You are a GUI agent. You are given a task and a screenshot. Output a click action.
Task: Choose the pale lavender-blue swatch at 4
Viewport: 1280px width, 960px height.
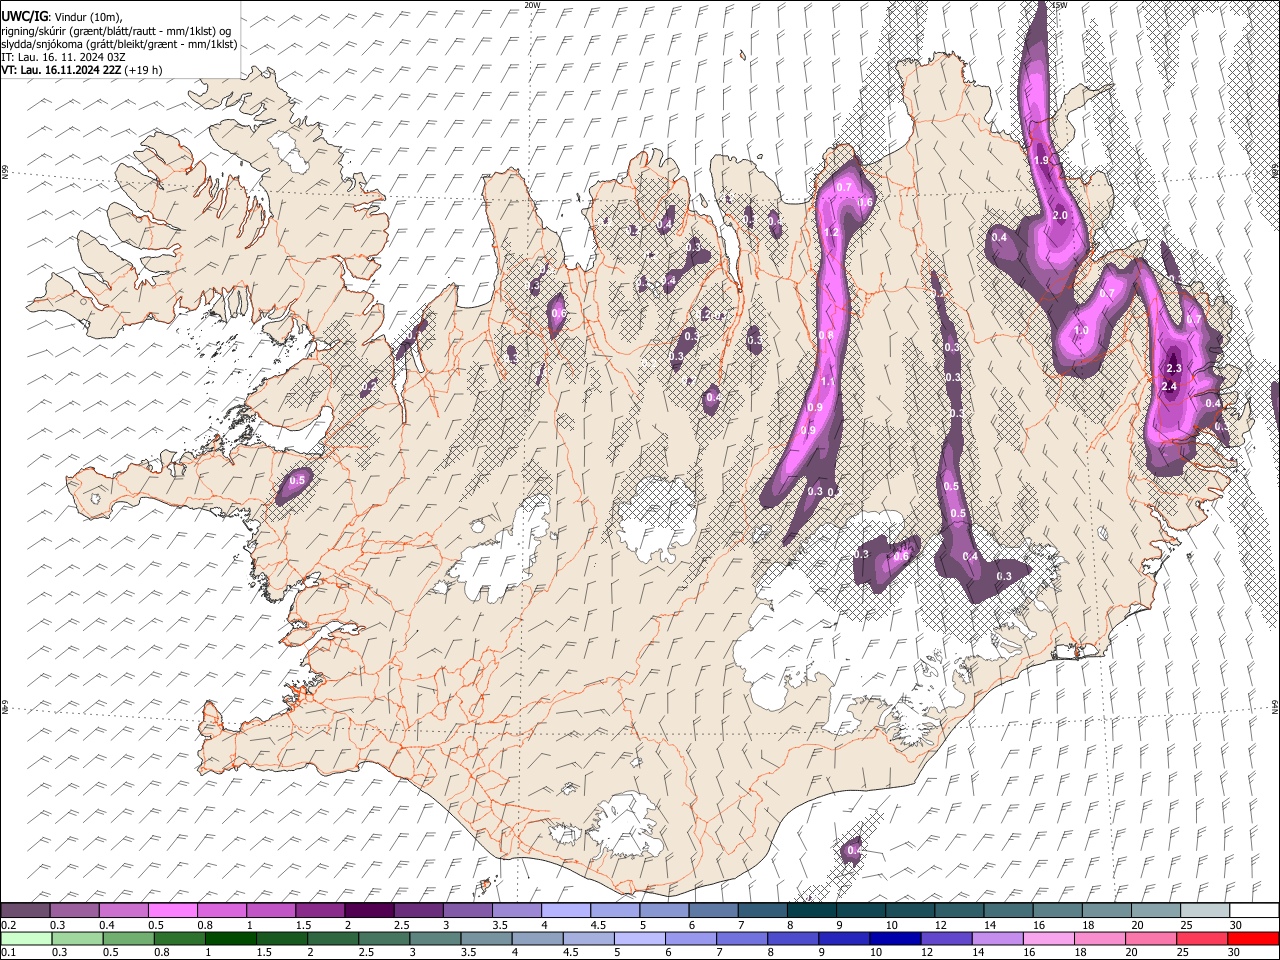click(566, 911)
